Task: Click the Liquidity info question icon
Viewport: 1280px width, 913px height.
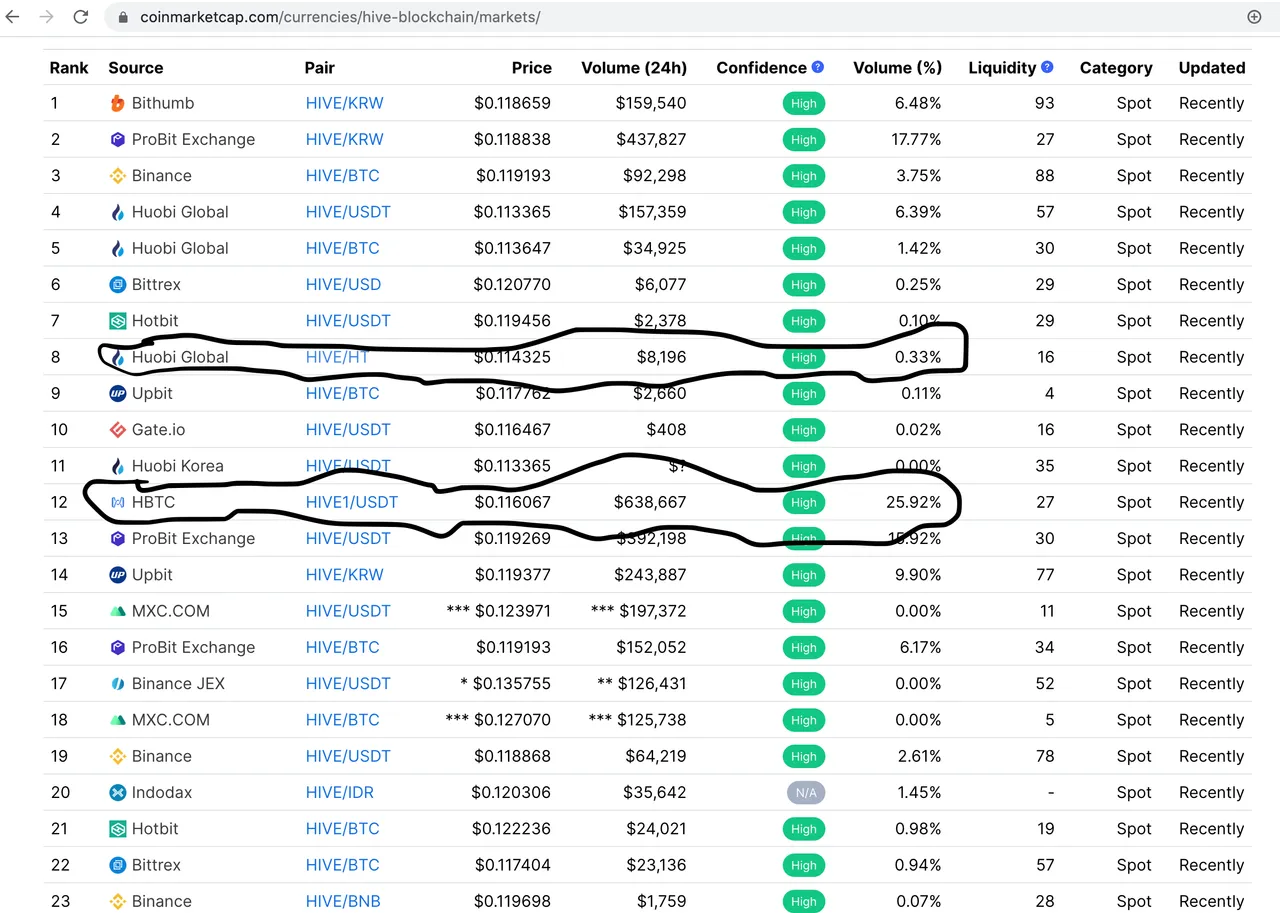Action: [x=1047, y=67]
